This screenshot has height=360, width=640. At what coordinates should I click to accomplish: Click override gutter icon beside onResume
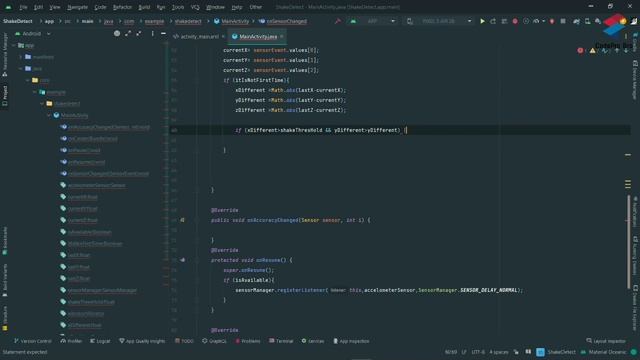(182, 260)
